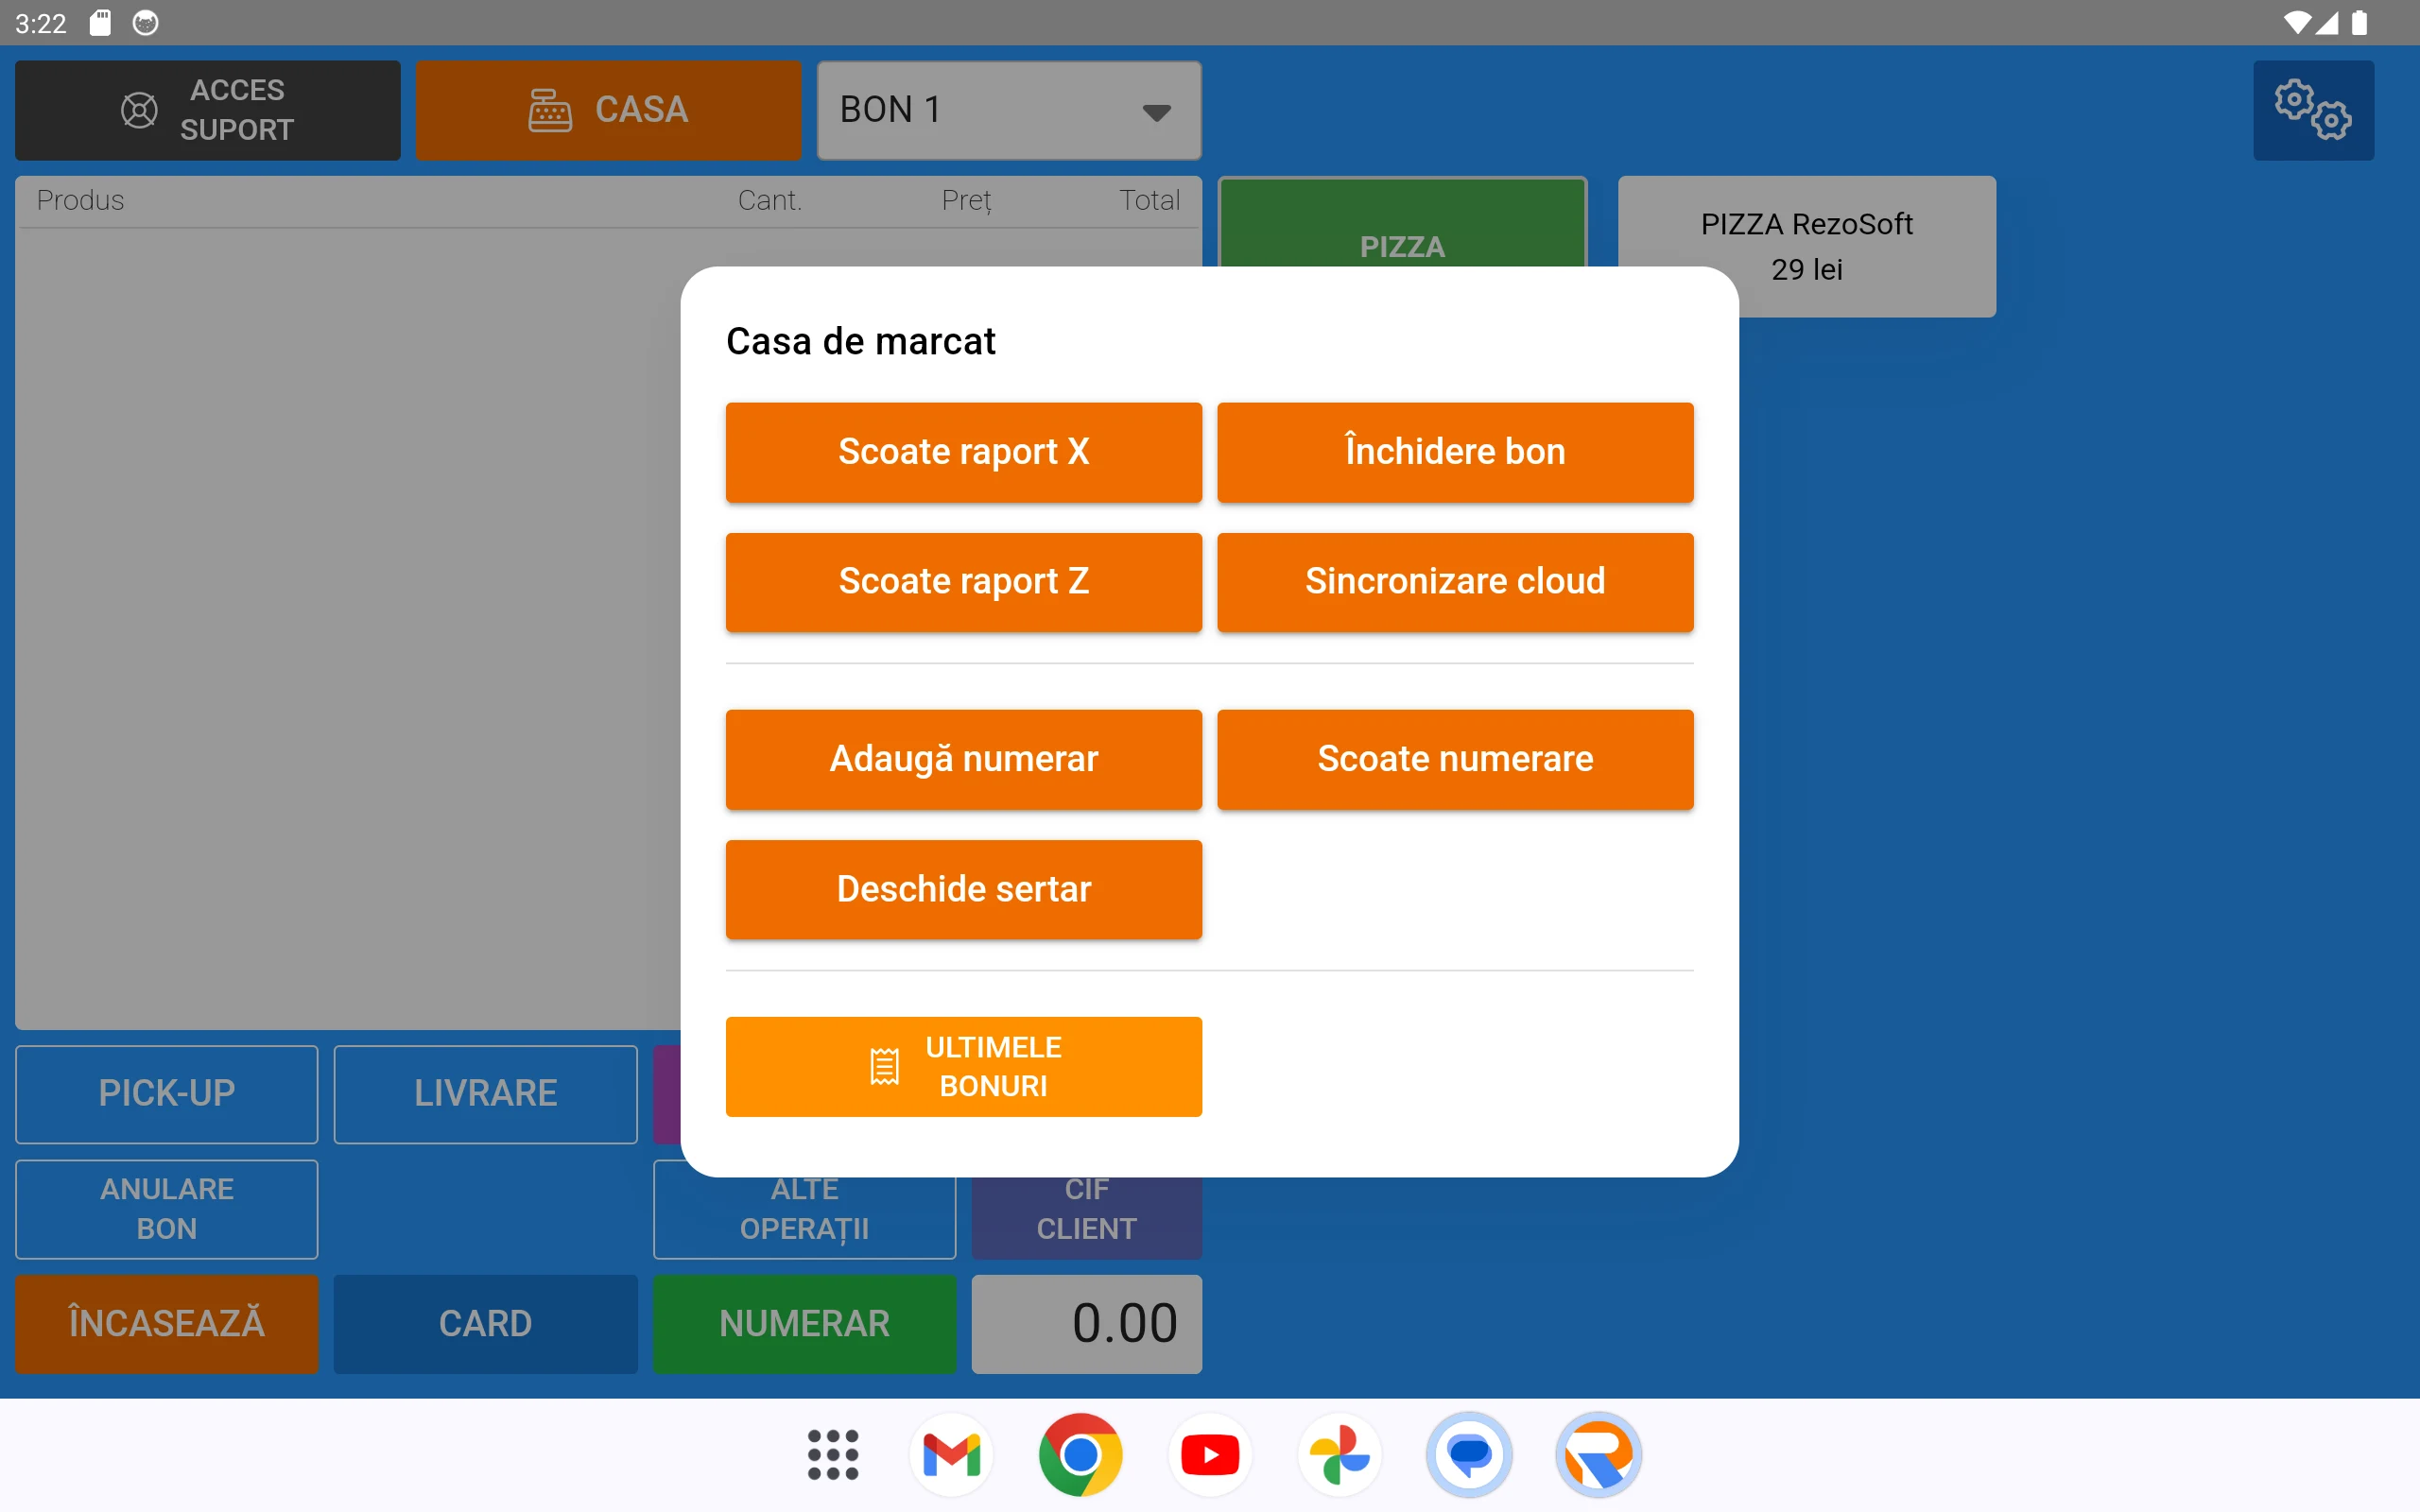Click the cash register icon on CASA

(x=550, y=110)
